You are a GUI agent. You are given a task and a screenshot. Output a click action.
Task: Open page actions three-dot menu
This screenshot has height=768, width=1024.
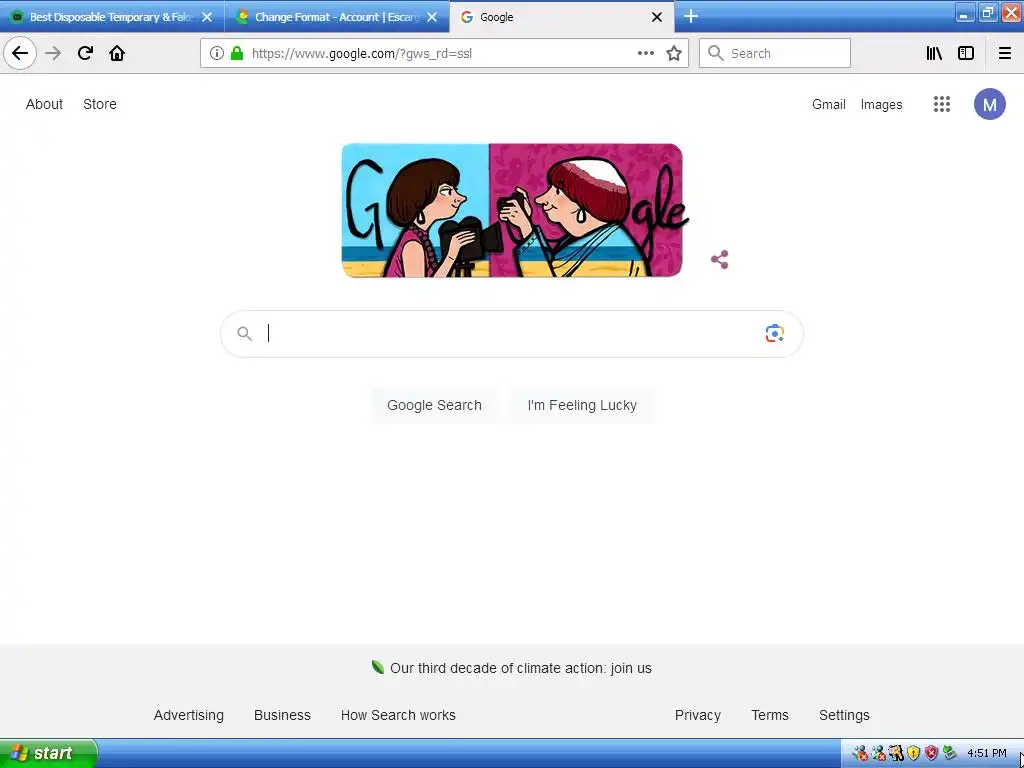pyautogui.click(x=645, y=53)
